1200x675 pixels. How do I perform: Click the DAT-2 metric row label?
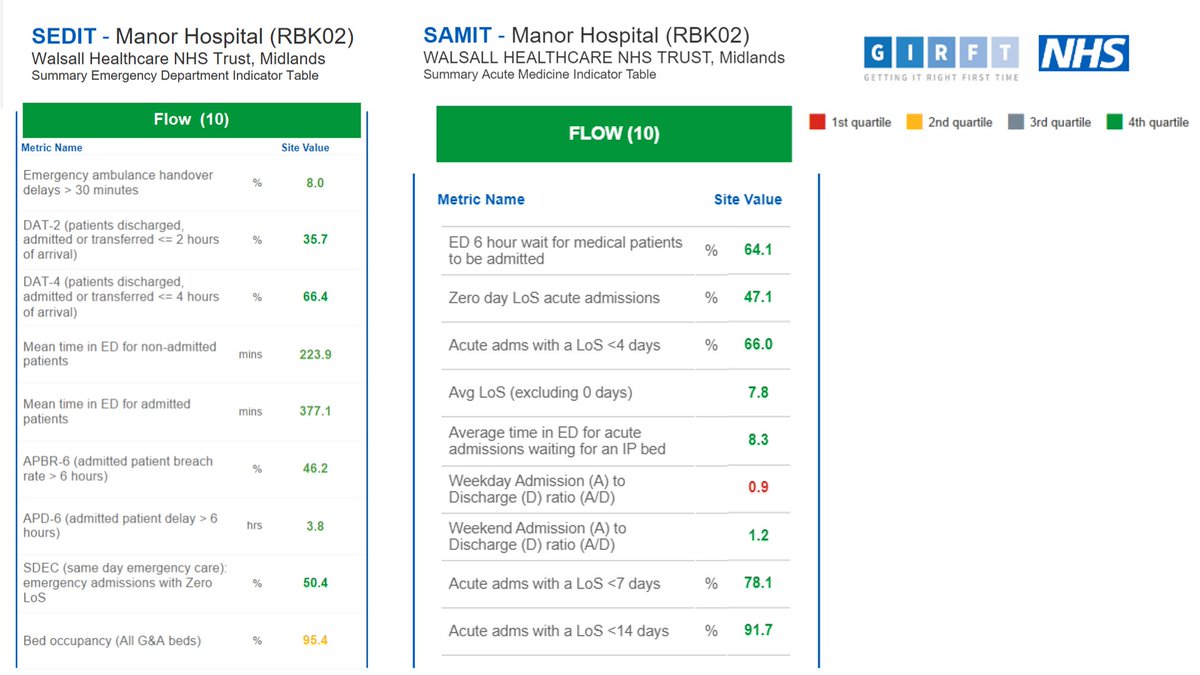pyautogui.click(x=121, y=240)
